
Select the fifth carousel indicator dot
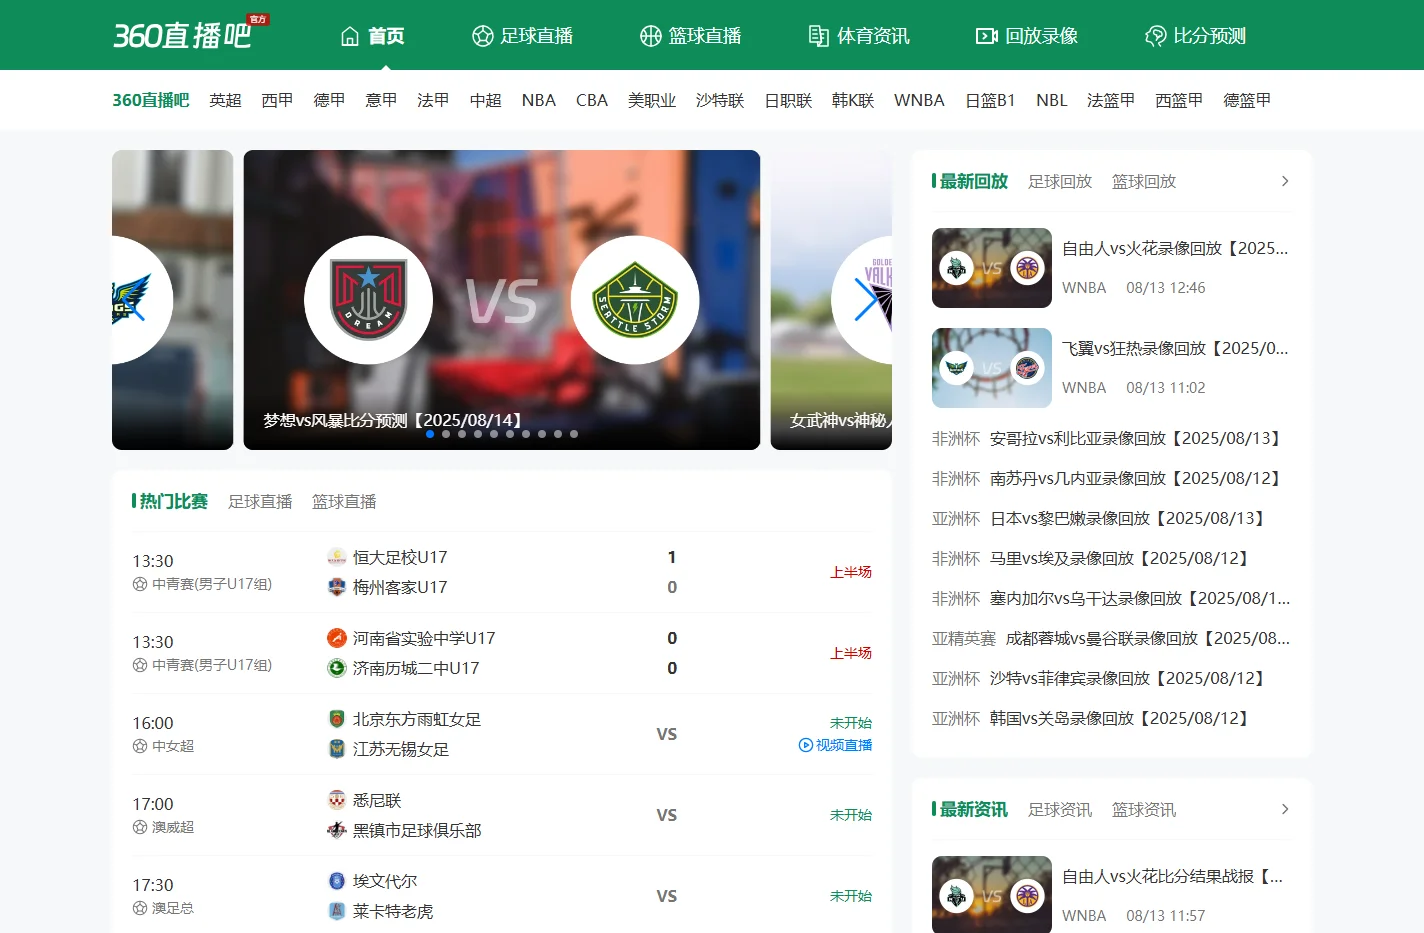(x=494, y=434)
